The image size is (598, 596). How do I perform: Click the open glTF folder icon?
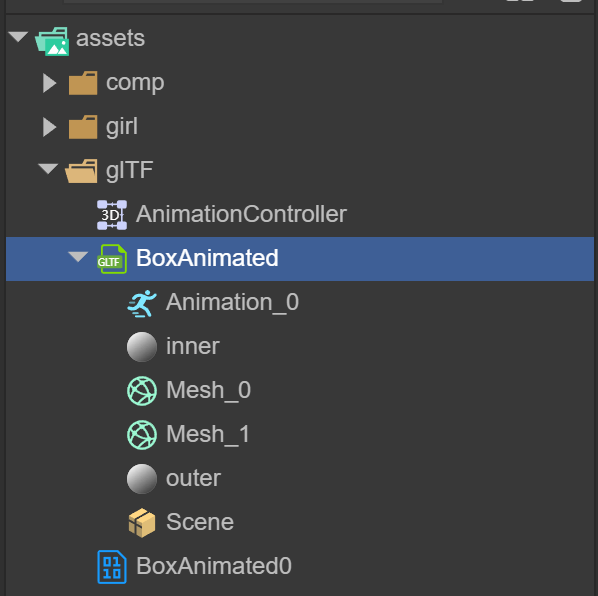81,171
